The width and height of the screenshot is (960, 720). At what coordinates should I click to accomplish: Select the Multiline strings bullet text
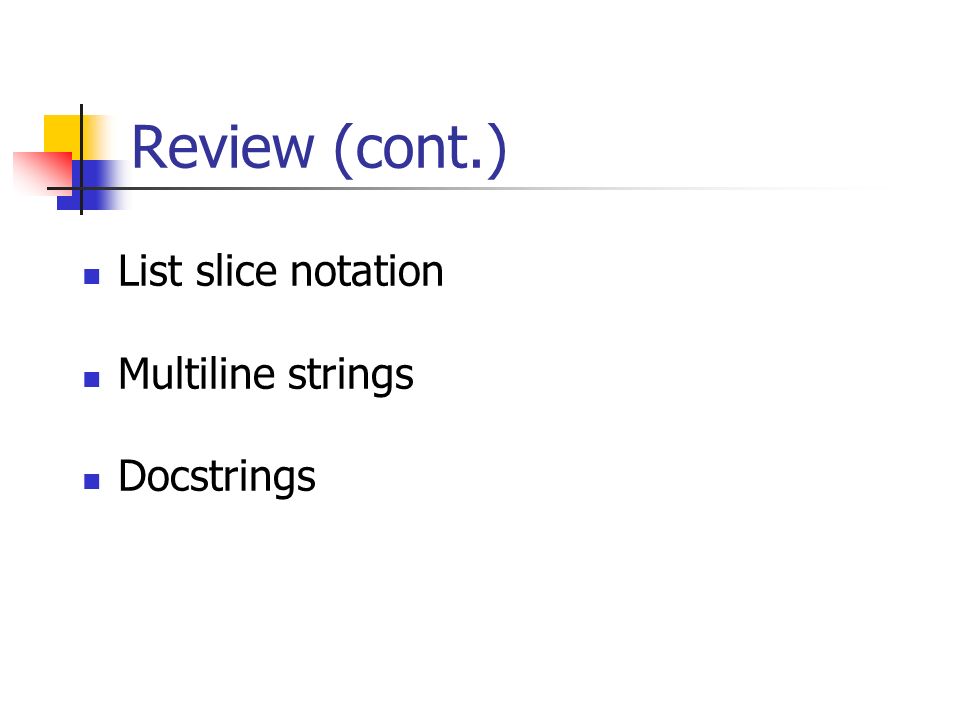tap(266, 375)
